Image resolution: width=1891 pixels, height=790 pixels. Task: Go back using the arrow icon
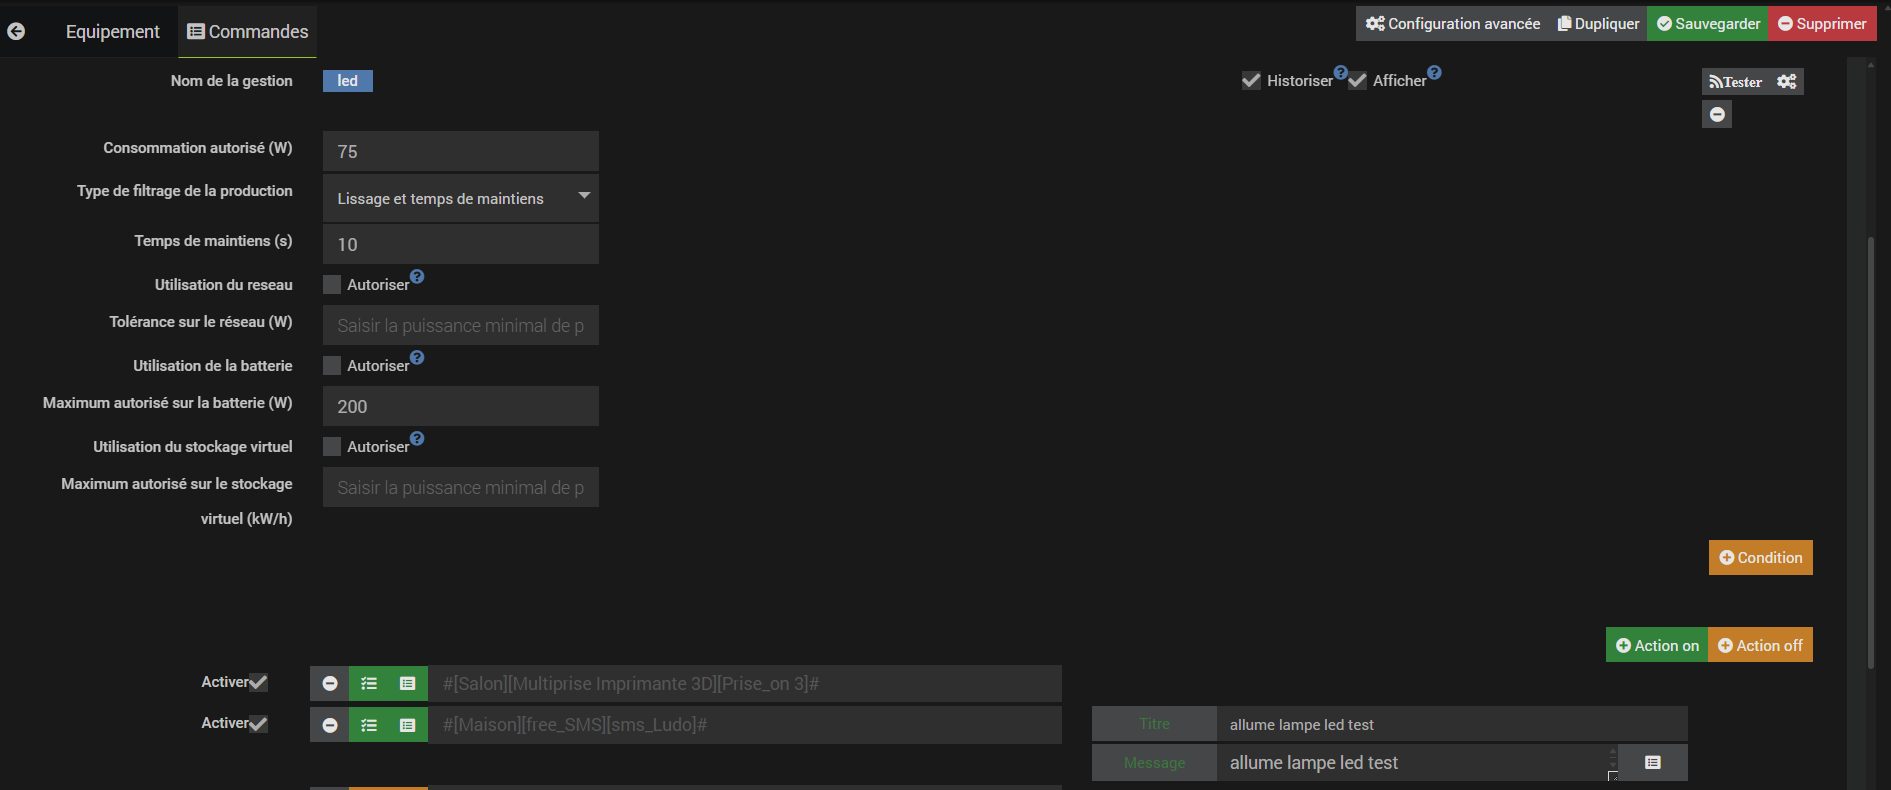point(16,31)
